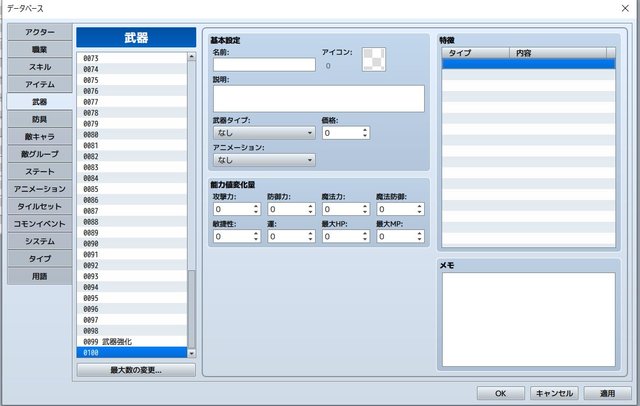The height and width of the screenshot is (406, 640).
Task: Click the weapon list scroll-down arrow
Action: click(x=191, y=353)
